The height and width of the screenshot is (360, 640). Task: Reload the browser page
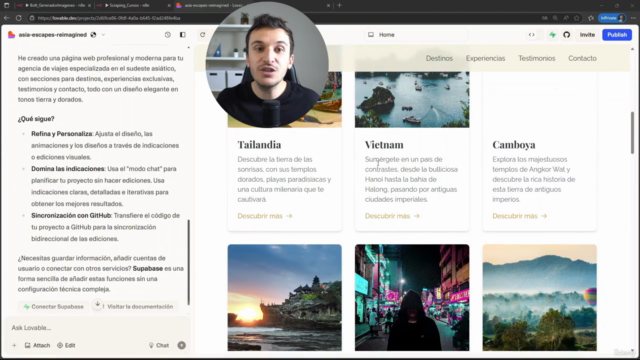pyautogui.click(x=19, y=18)
